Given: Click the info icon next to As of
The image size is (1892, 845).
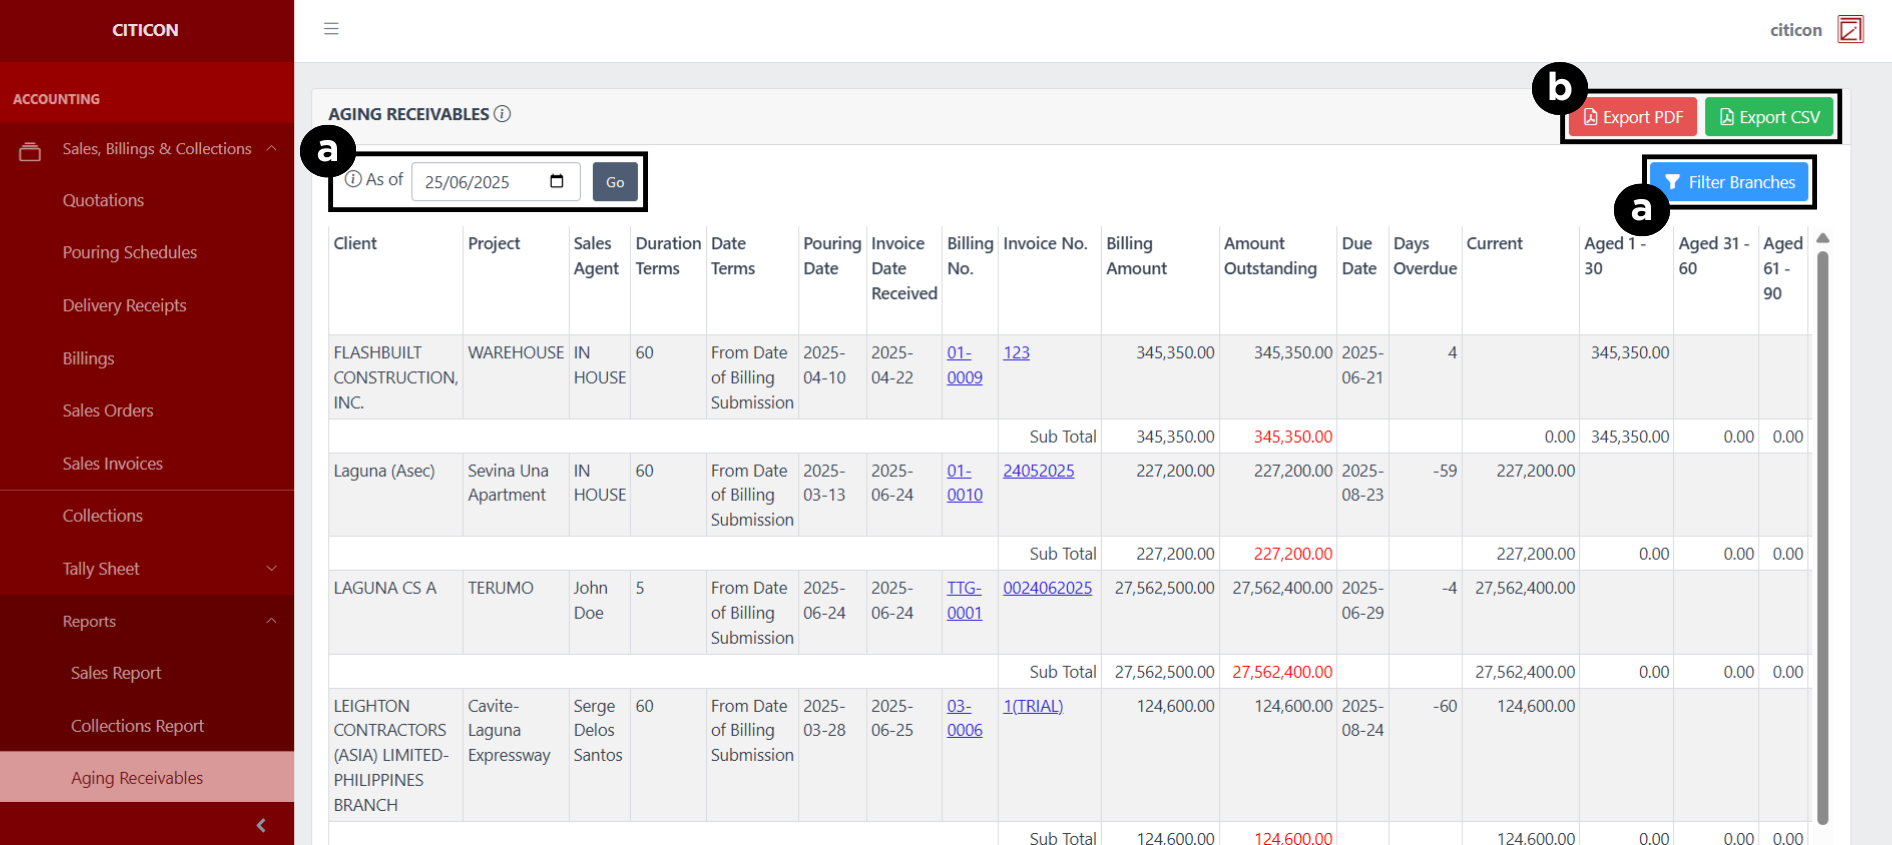Looking at the screenshot, I should tap(353, 179).
